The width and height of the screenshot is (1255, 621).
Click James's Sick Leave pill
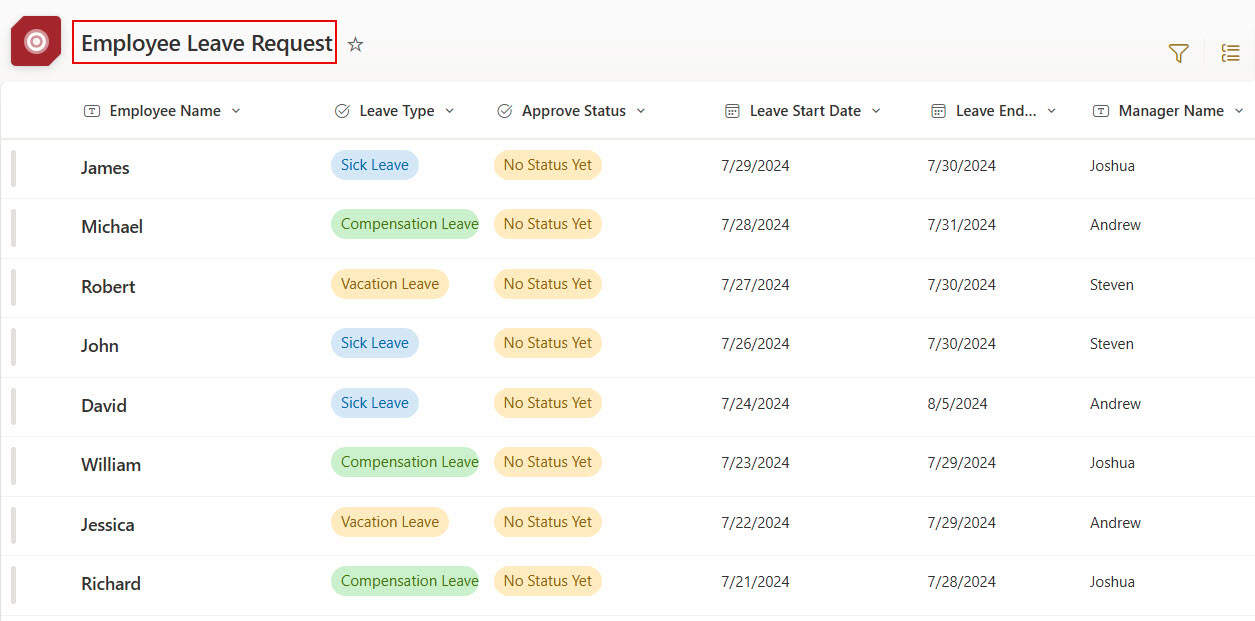pyautogui.click(x=375, y=165)
